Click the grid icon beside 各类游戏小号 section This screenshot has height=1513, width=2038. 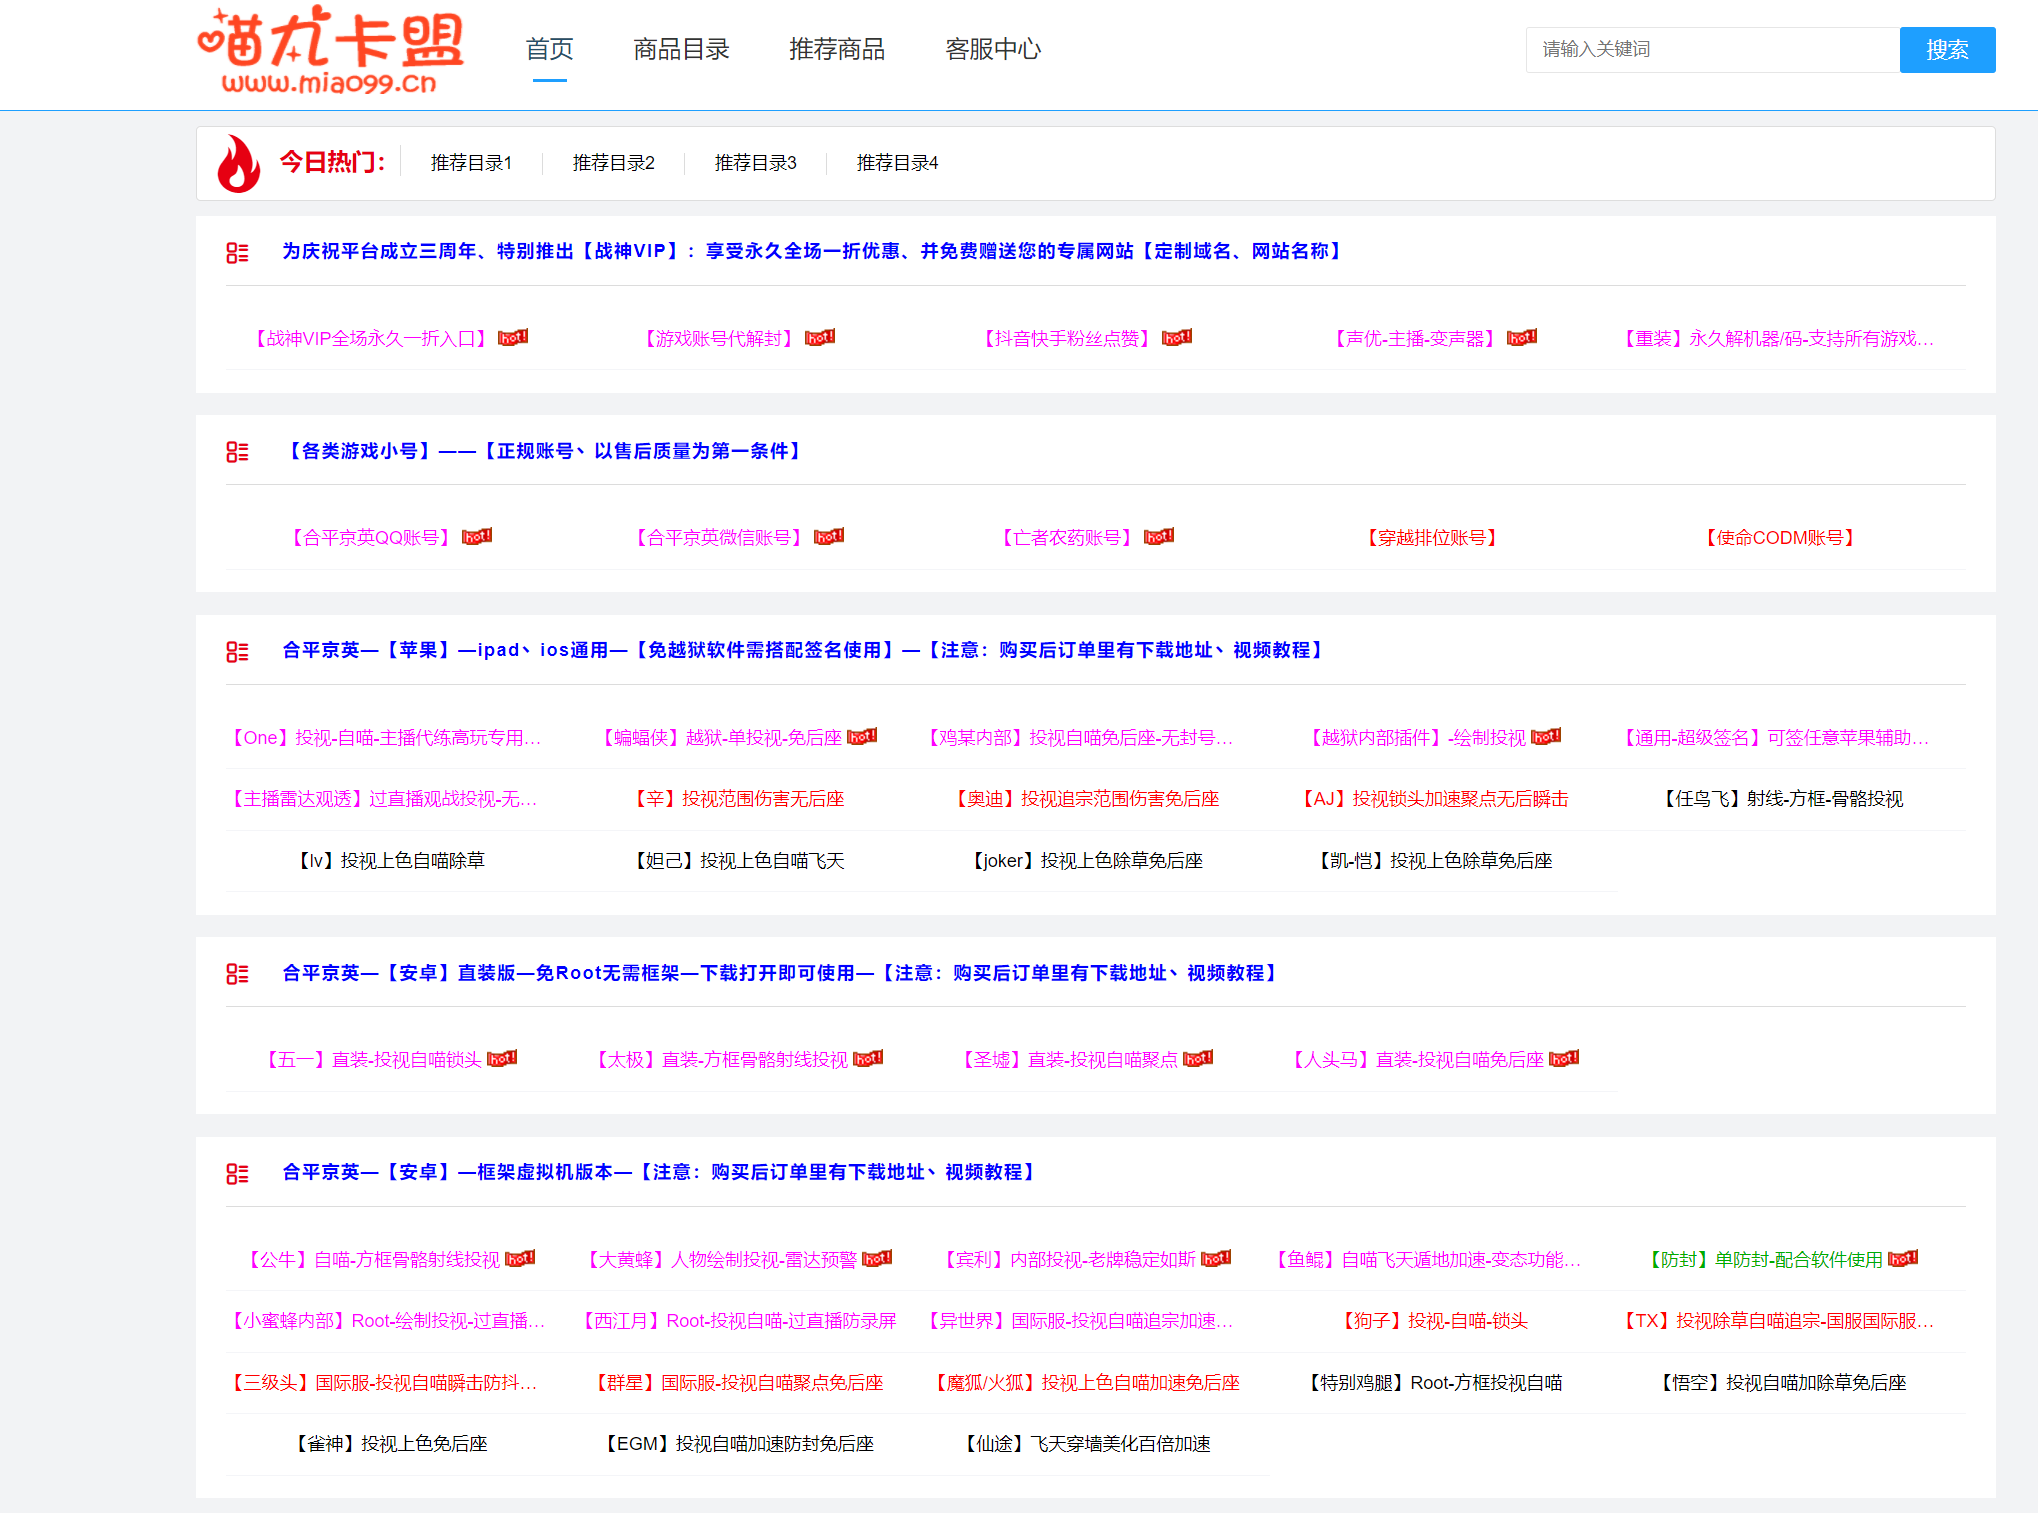237,452
